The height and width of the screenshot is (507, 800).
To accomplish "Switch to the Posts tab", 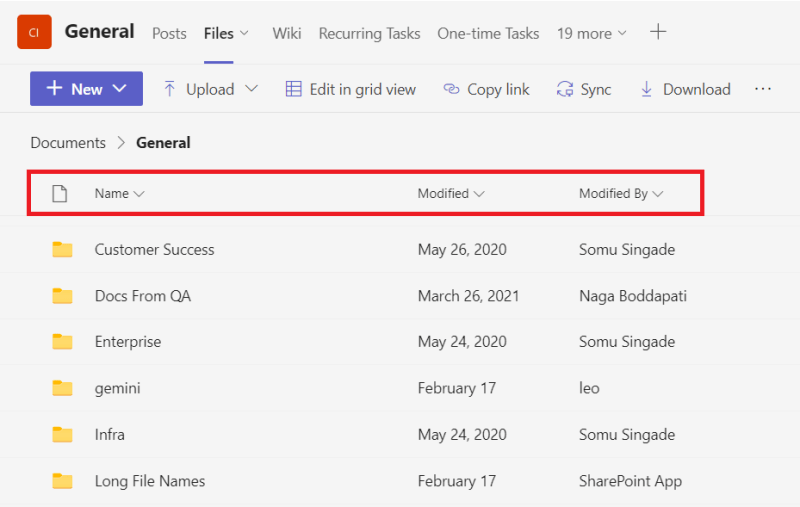I will (x=169, y=33).
